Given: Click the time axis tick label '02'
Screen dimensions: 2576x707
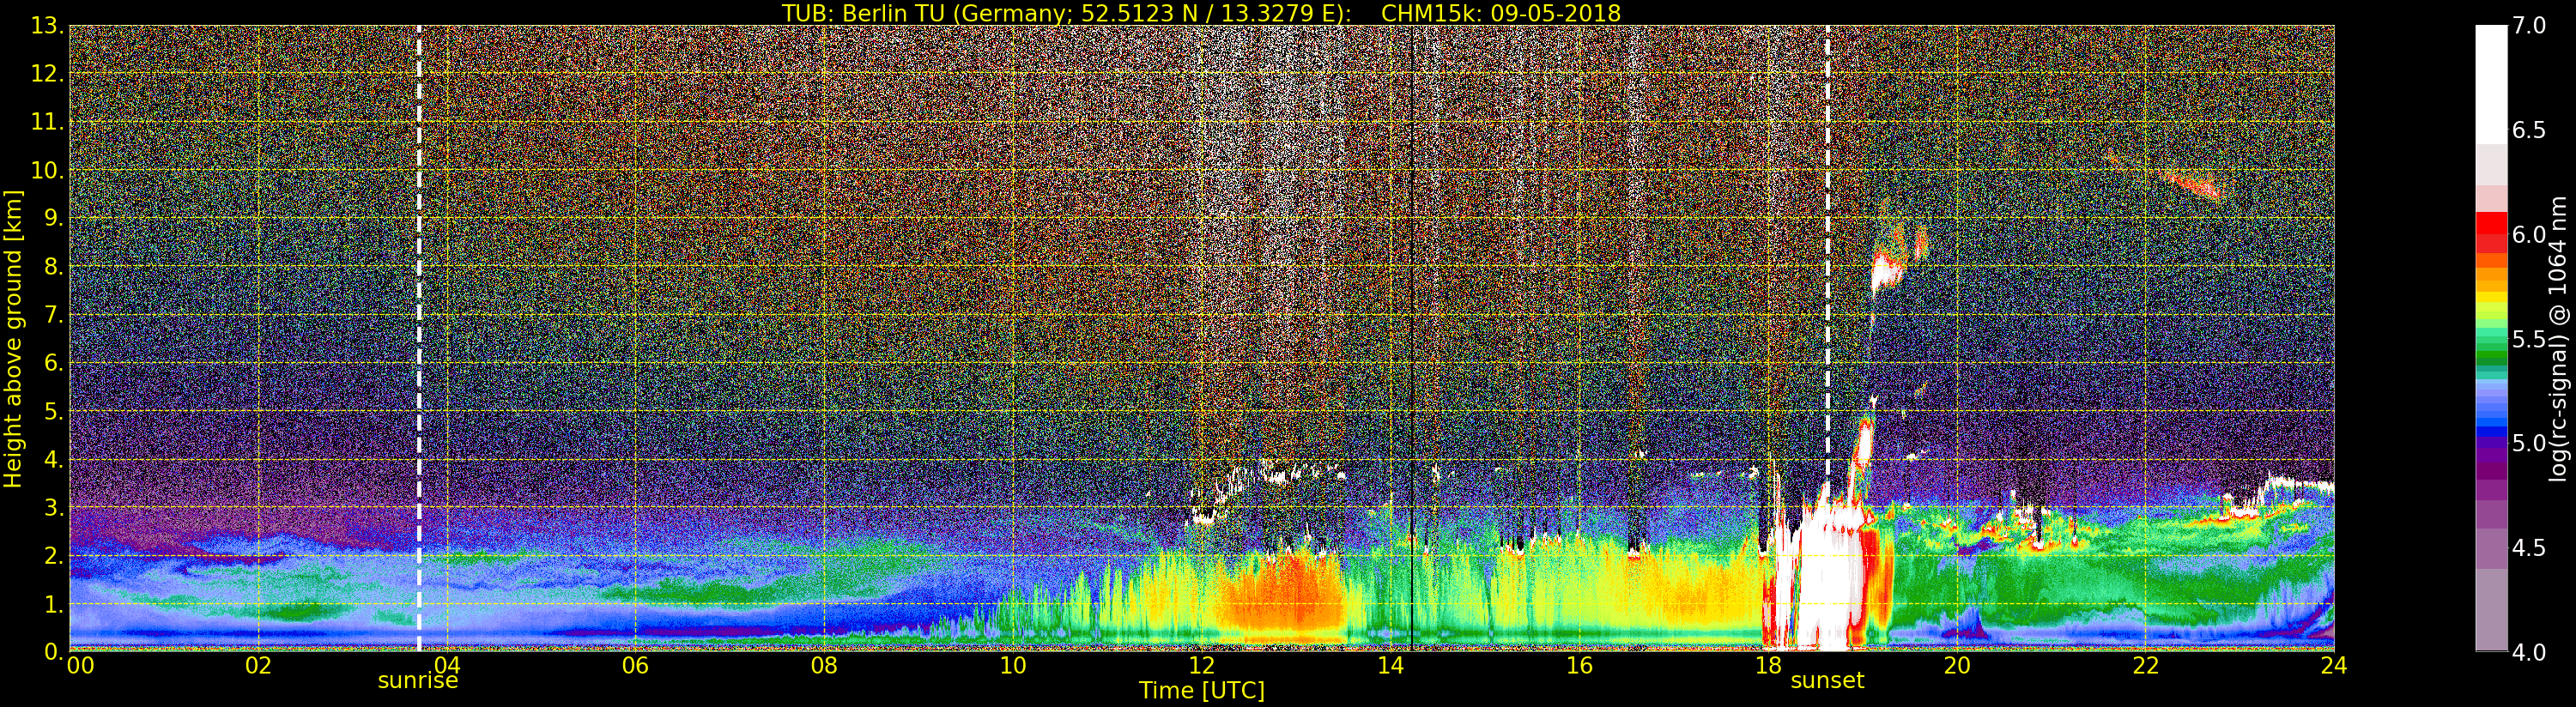Looking at the screenshot, I should (x=258, y=666).
